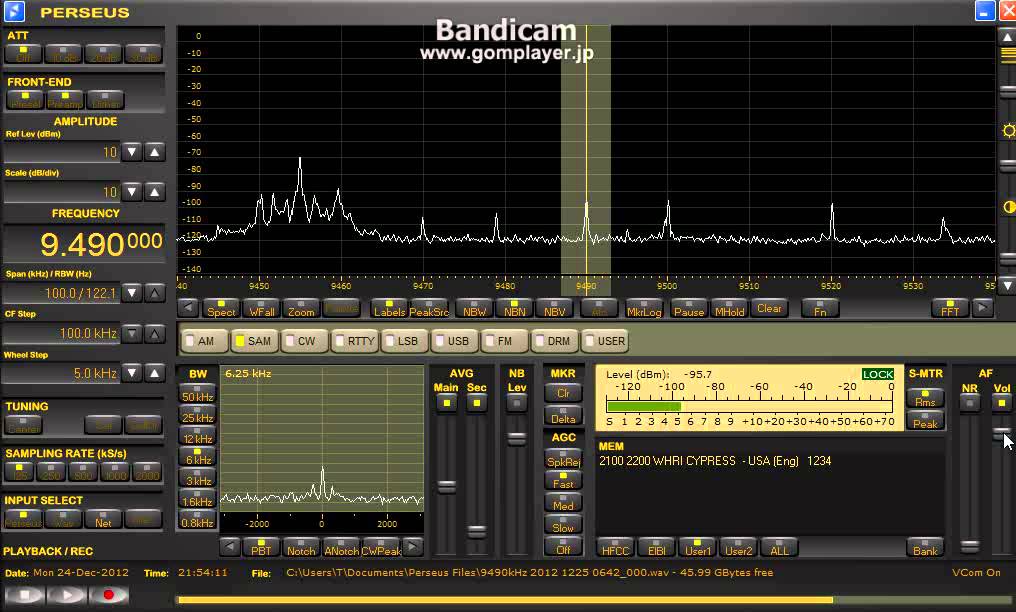Switch display to Spect view

pos(221,308)
